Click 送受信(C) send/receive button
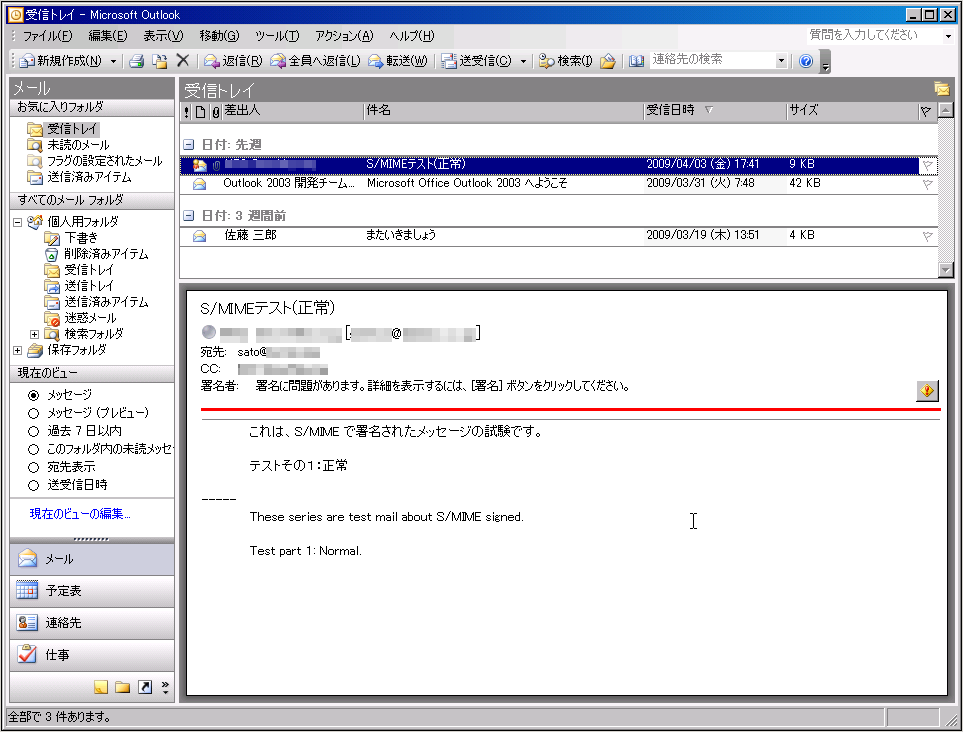 pos(477,61)
